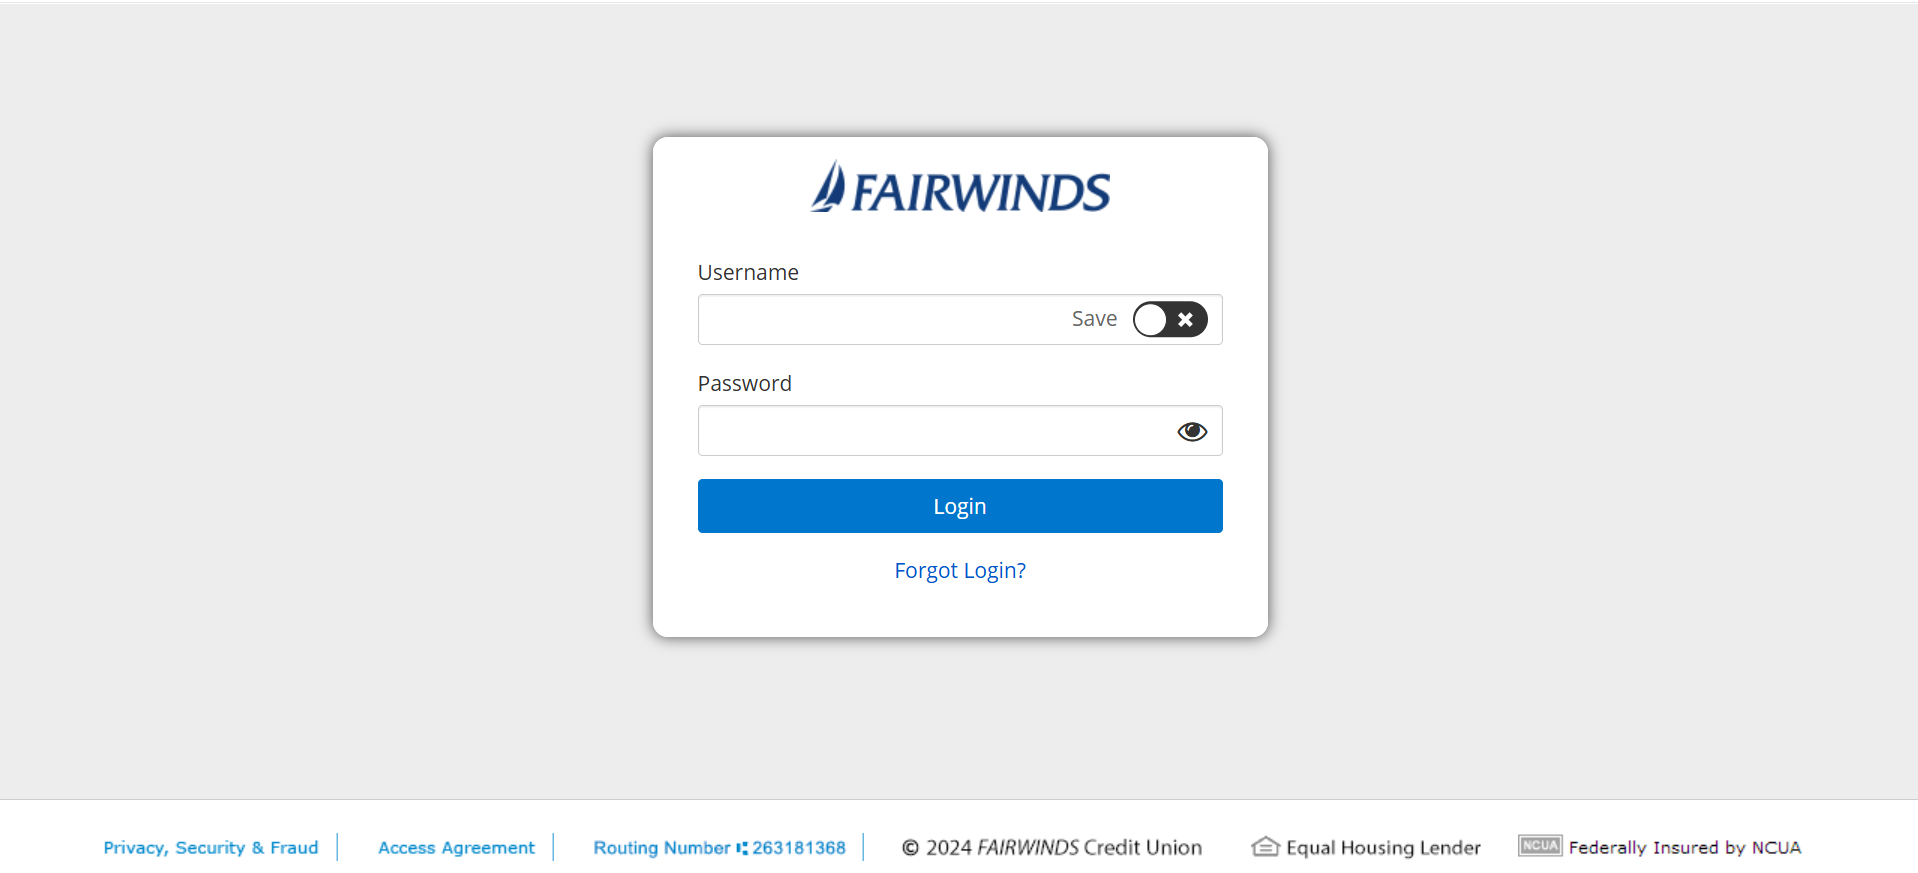Image resolution: width=1918 pixels, height=873 pixels.
Task: Click the Password field label
Action: click(745, 384)
